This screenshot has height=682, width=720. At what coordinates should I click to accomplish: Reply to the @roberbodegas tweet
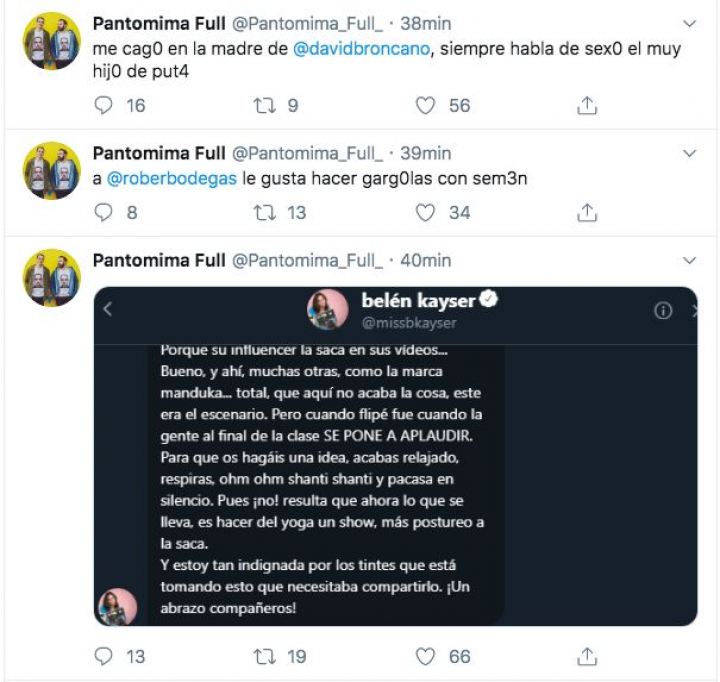(x=104, y=212)
